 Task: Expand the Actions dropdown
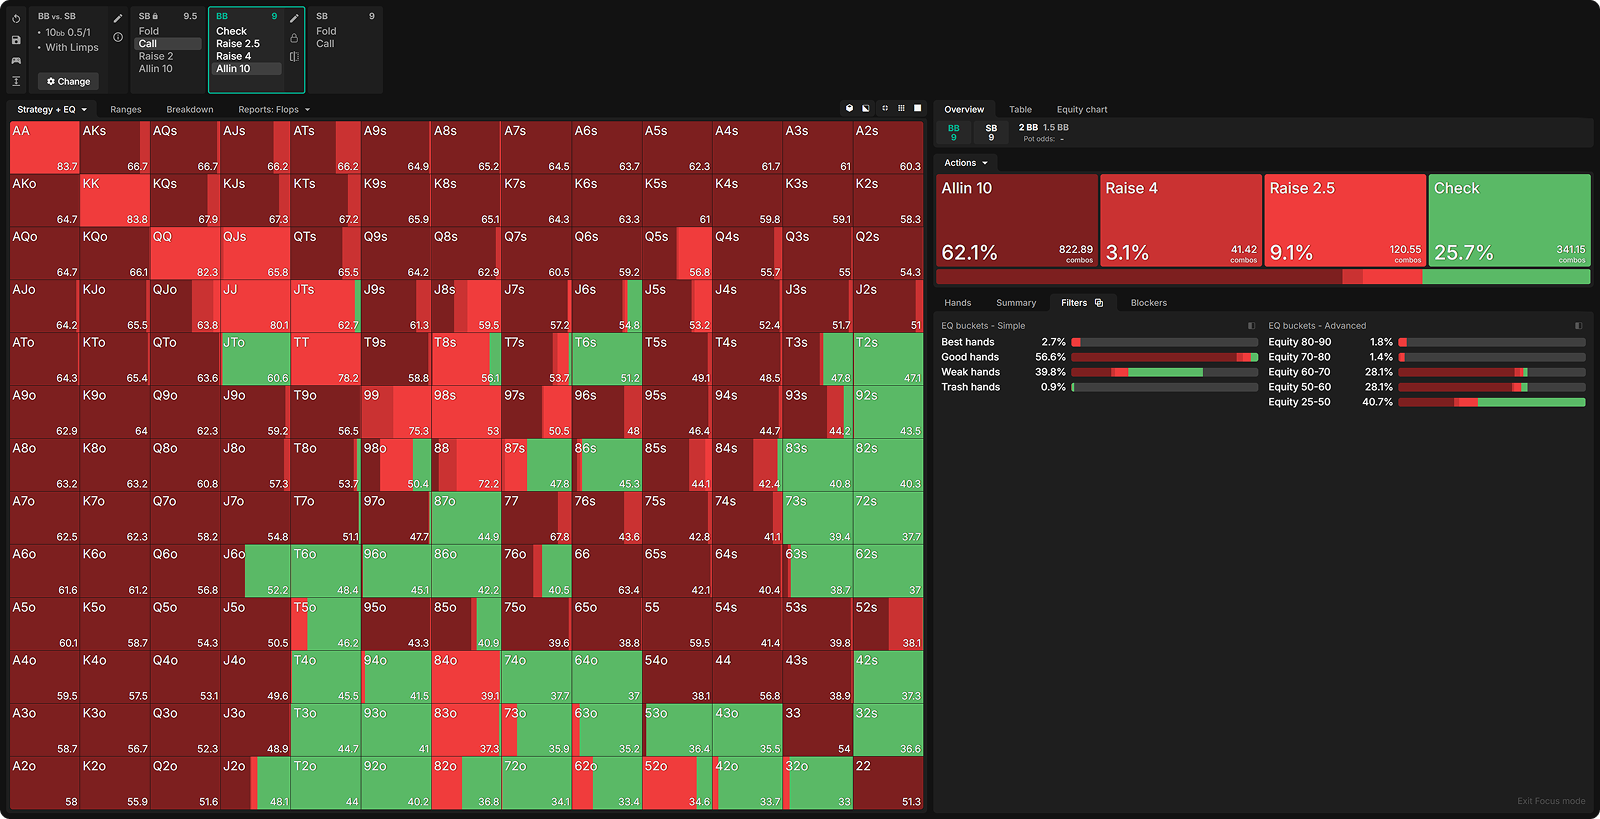point(966,163)
